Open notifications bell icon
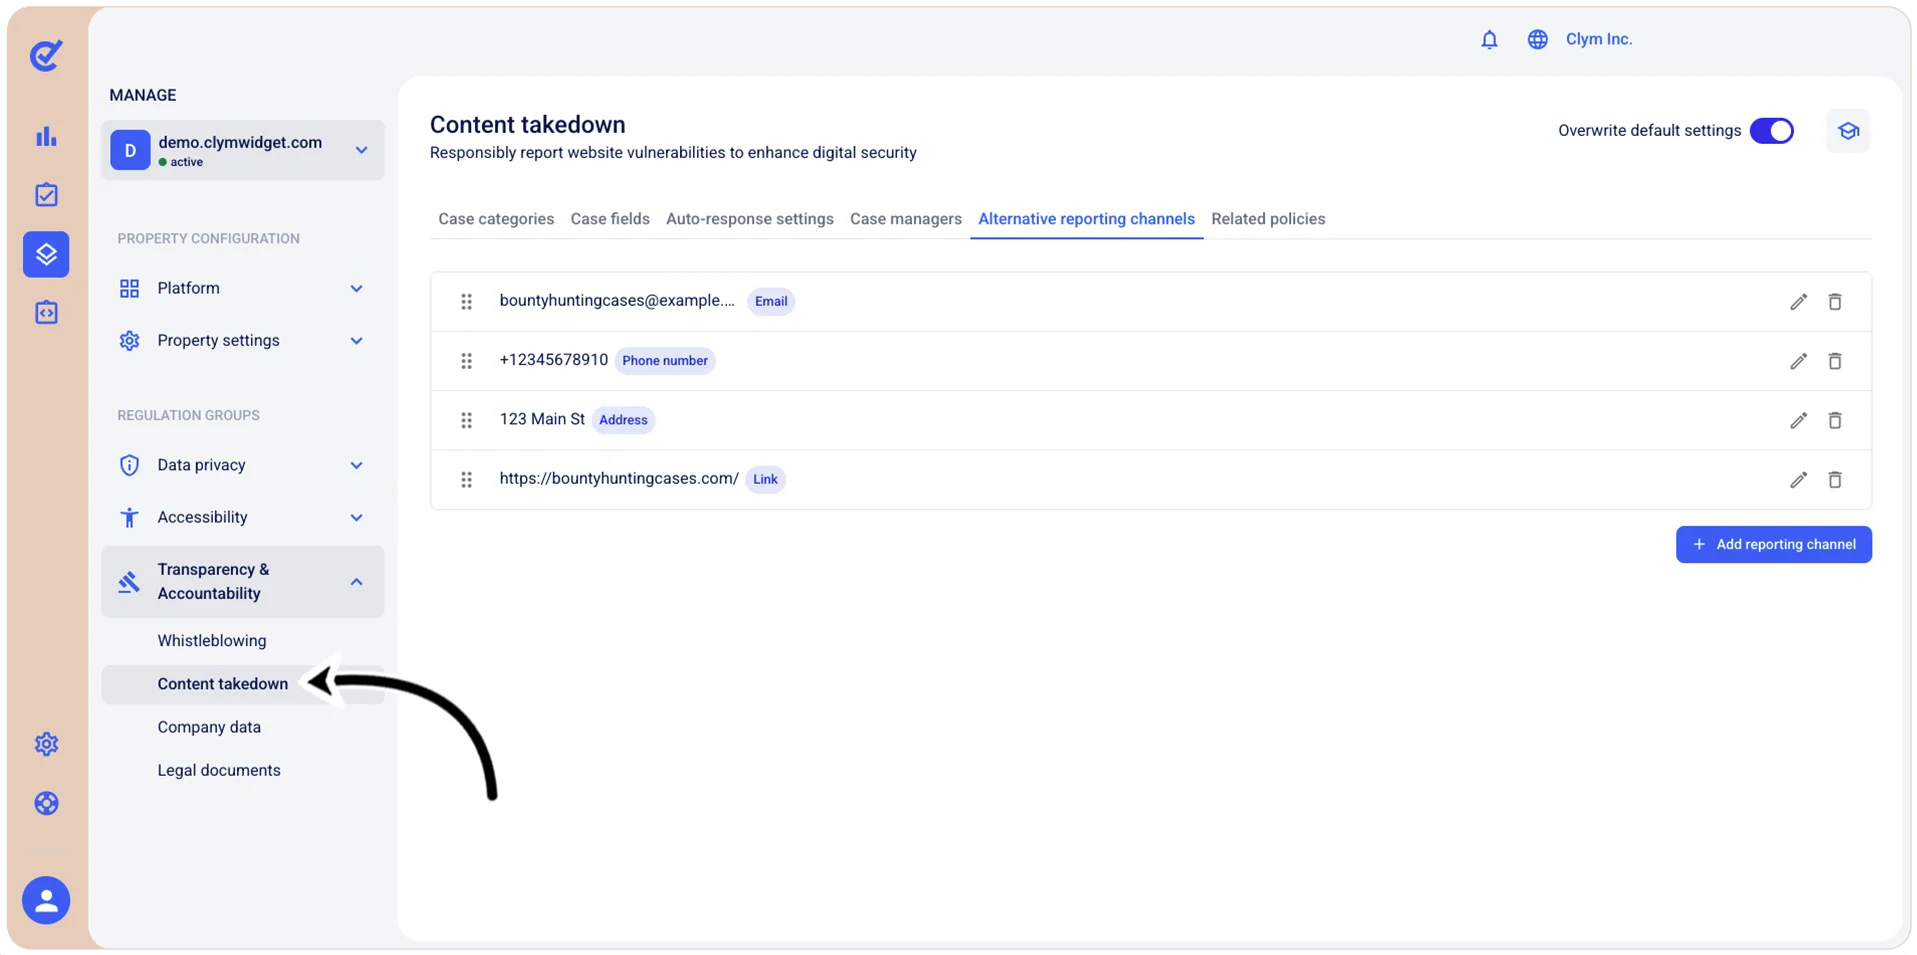 [x=1489, y=39]
